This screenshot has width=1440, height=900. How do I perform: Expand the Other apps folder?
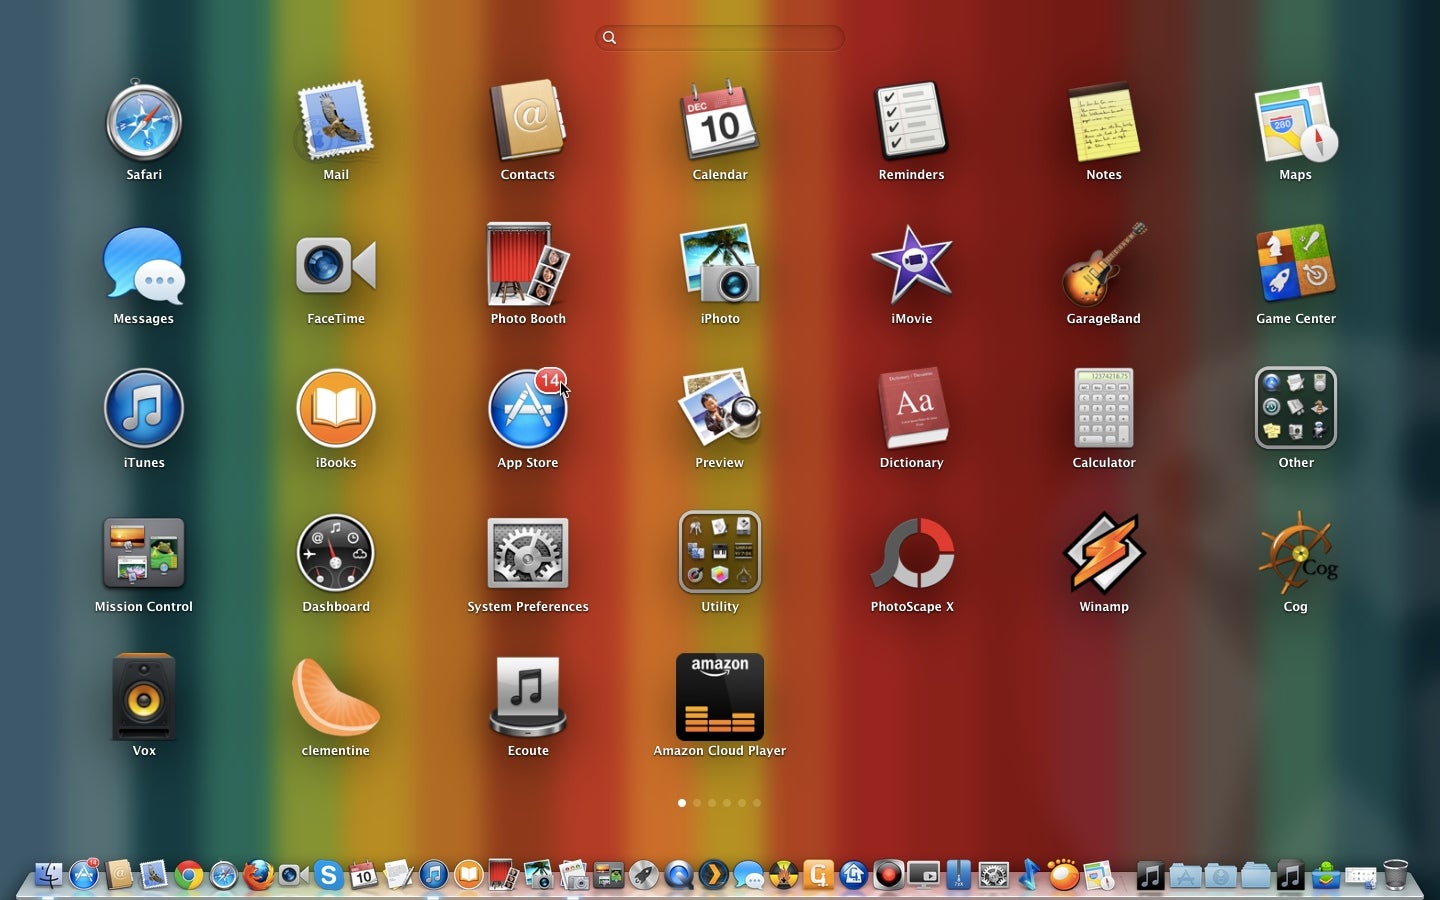[1295, 410]
